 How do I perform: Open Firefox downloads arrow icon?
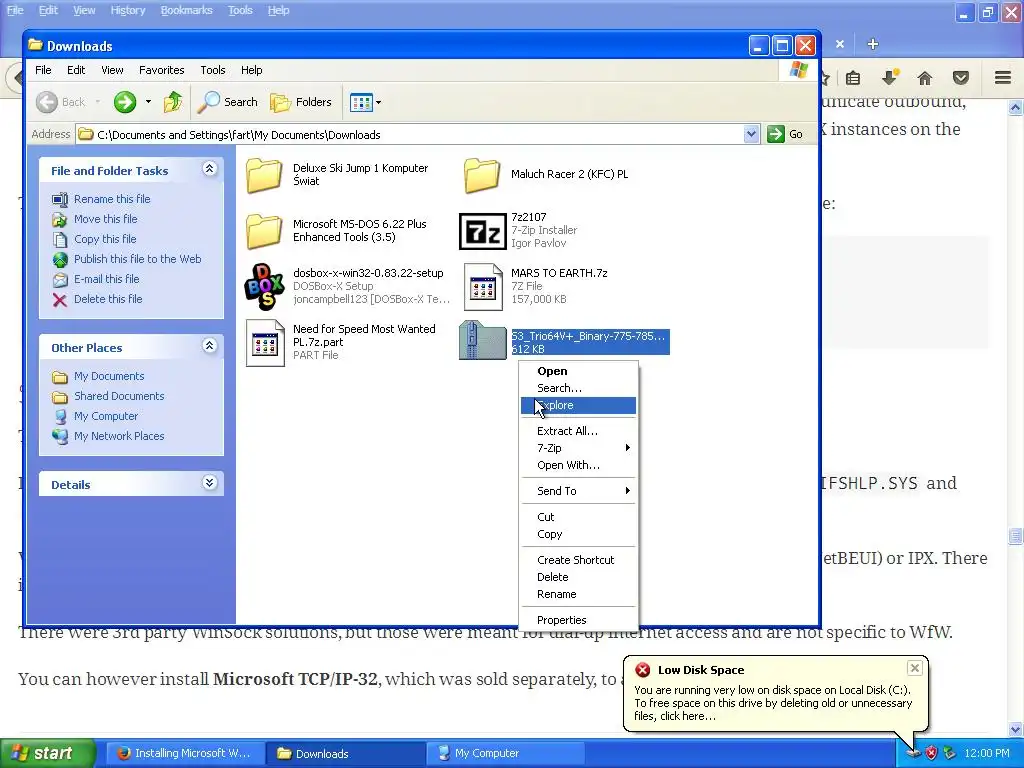coord(890,78)
